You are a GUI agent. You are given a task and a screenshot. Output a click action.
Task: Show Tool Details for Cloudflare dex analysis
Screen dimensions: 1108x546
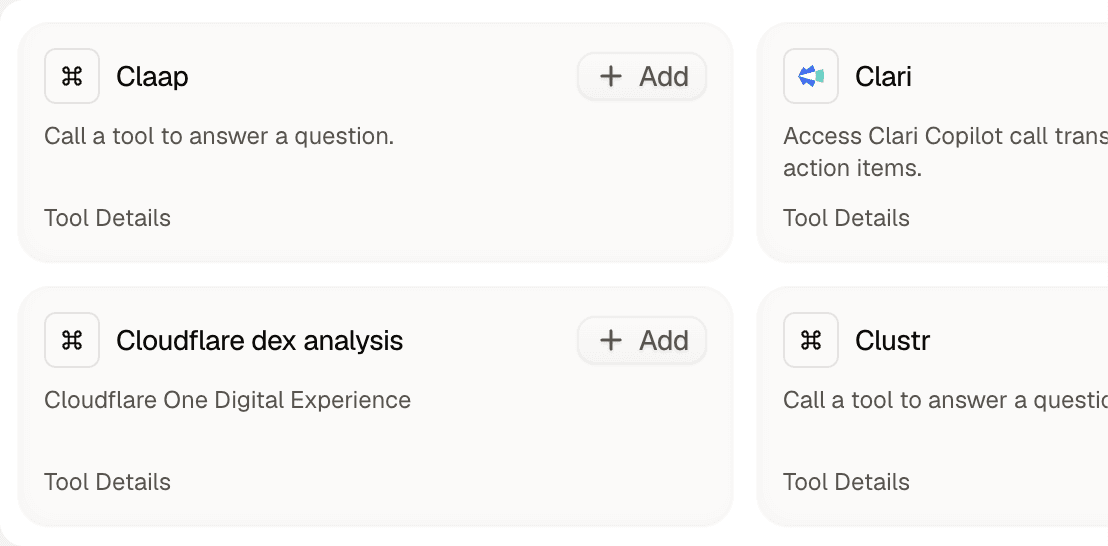[x=107, y=482]
